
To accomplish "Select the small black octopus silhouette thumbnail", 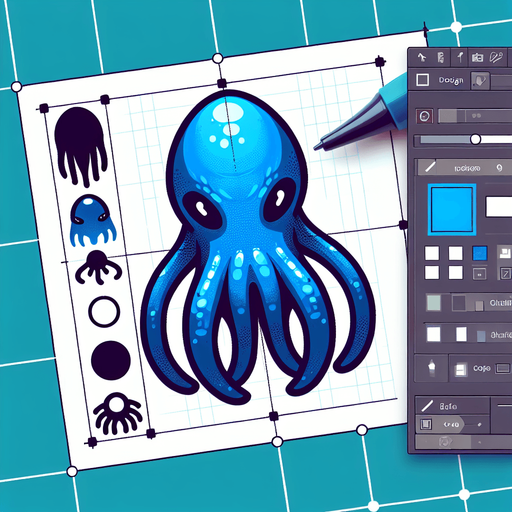I will click(98, 267).
